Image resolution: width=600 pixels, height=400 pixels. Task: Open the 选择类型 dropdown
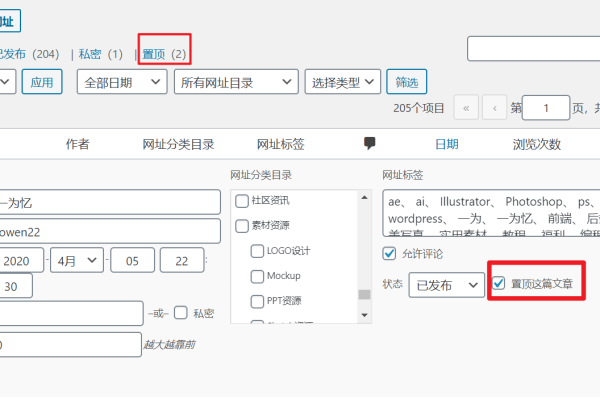click(343, 82)
